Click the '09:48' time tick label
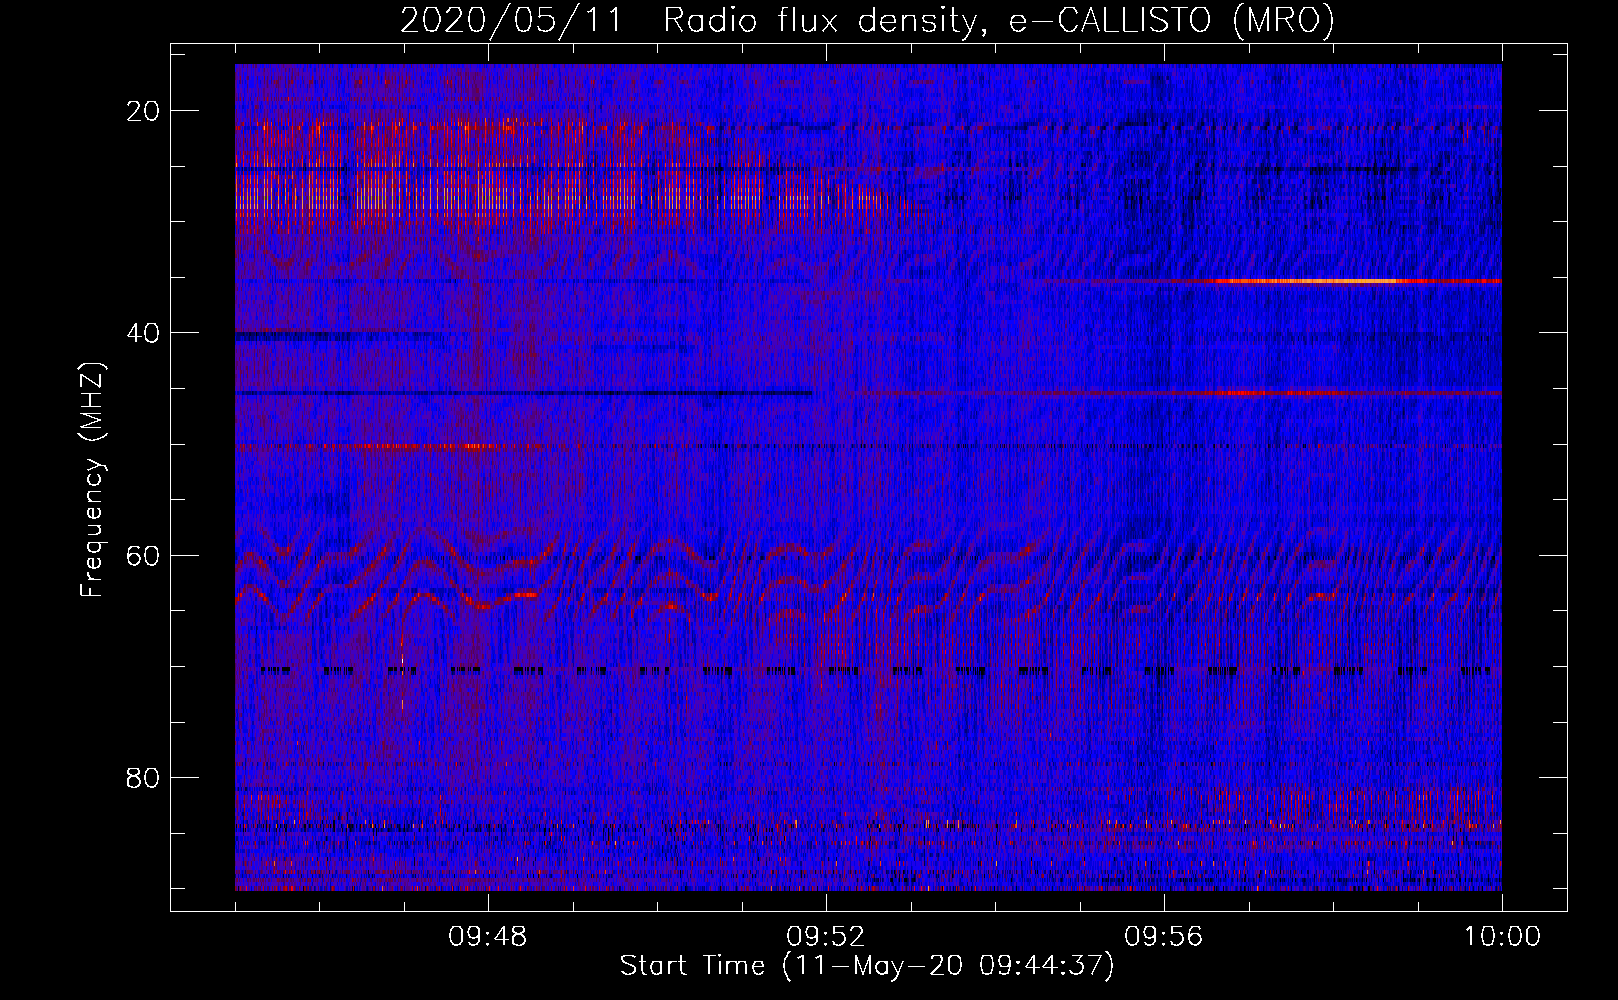The image size is (1618, 1000). click(488, 937)
